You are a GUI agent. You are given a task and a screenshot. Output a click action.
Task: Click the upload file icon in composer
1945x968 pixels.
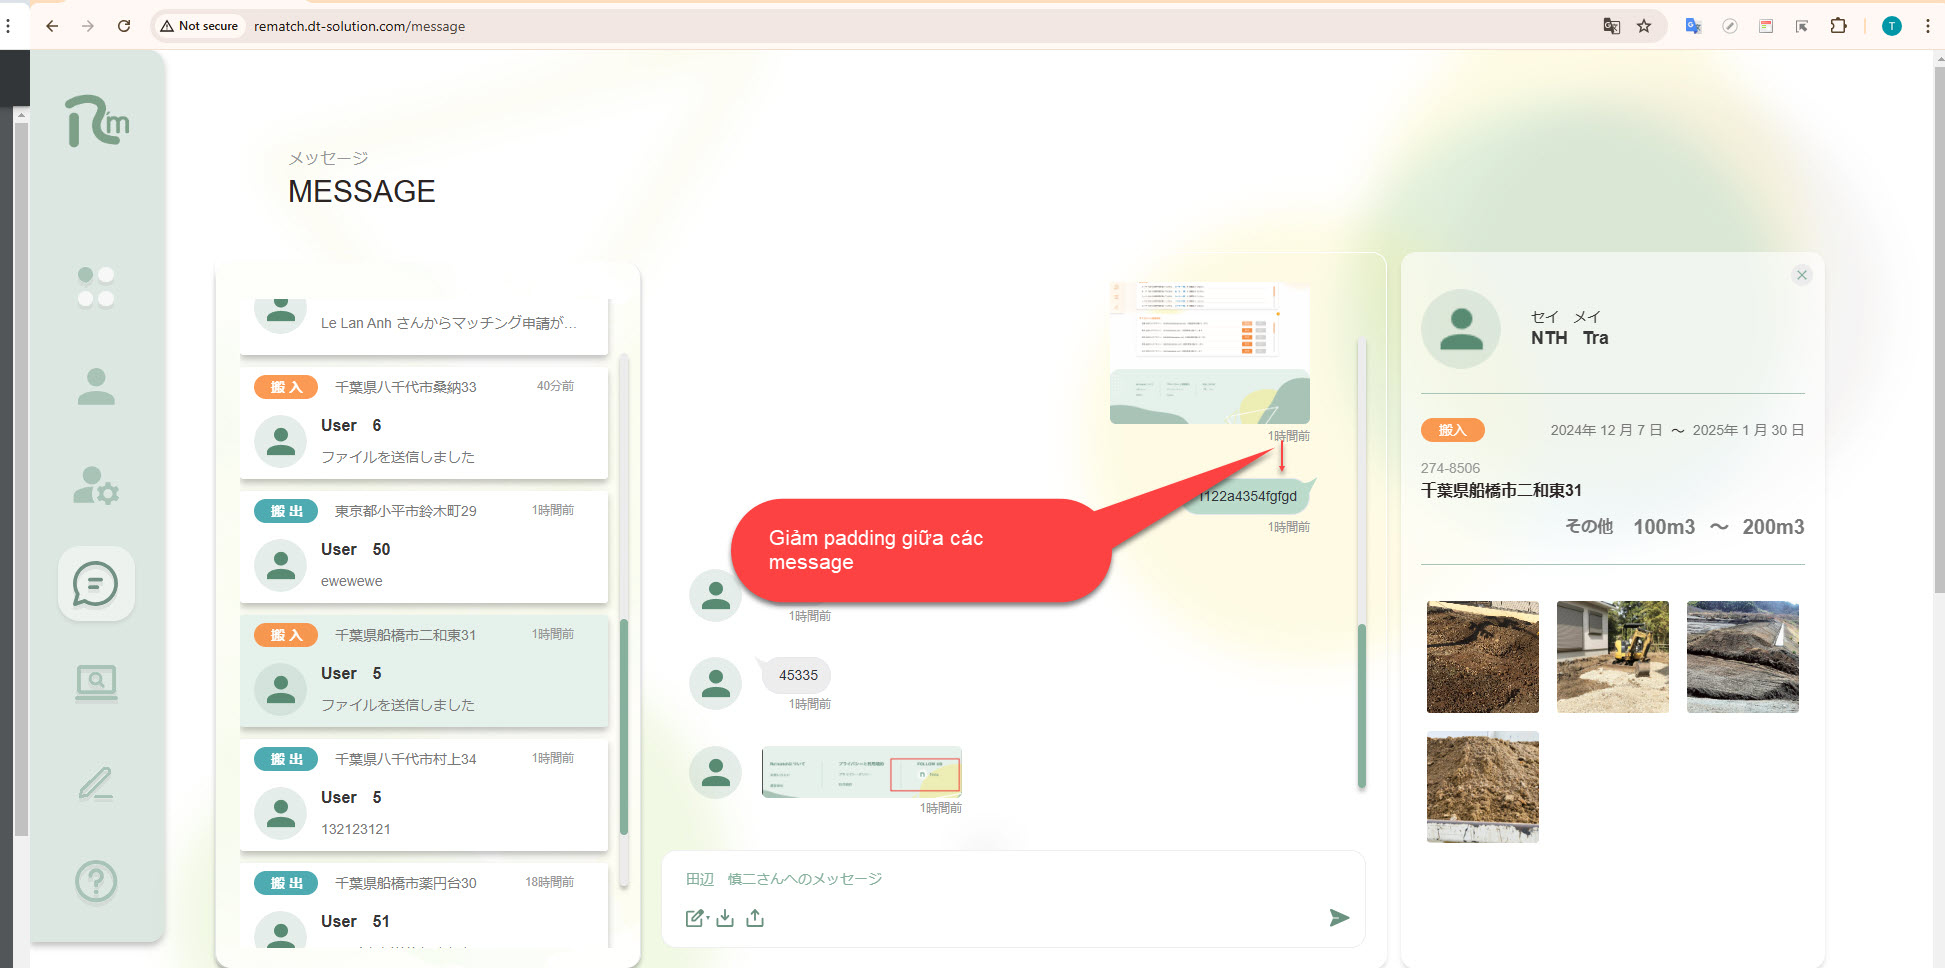pos(755,918)
